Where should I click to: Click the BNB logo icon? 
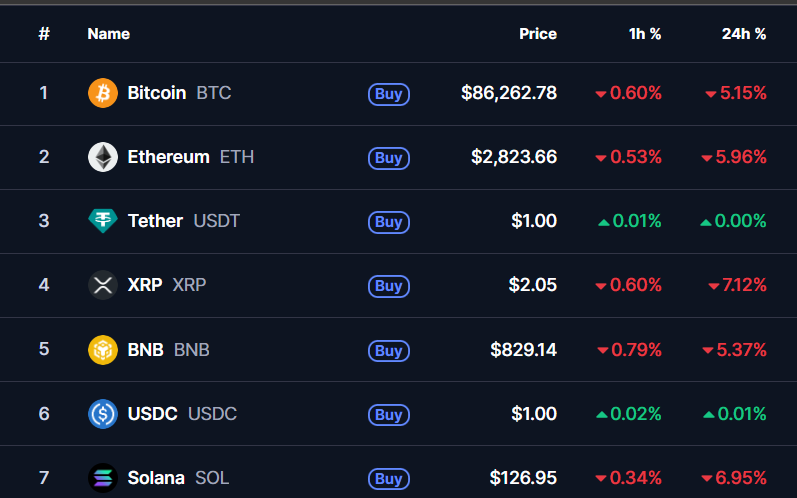[x=103, y=350]
